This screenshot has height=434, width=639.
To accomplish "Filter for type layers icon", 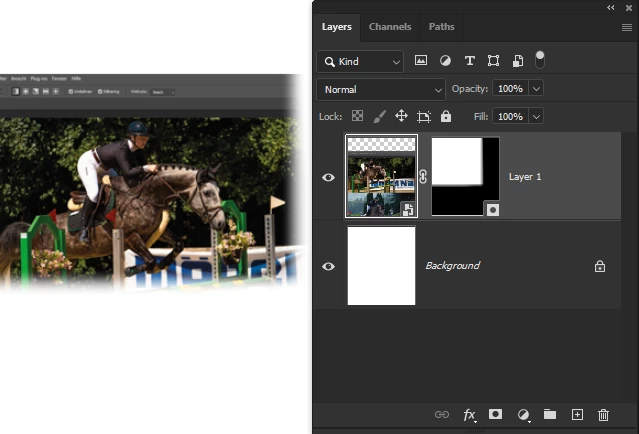I will coord(469,61).
